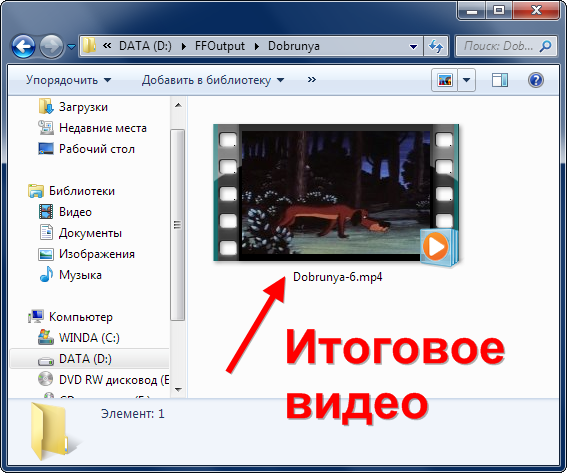Open the Видео library
This screenshot has height=473, width=567.
pos(75,212)
